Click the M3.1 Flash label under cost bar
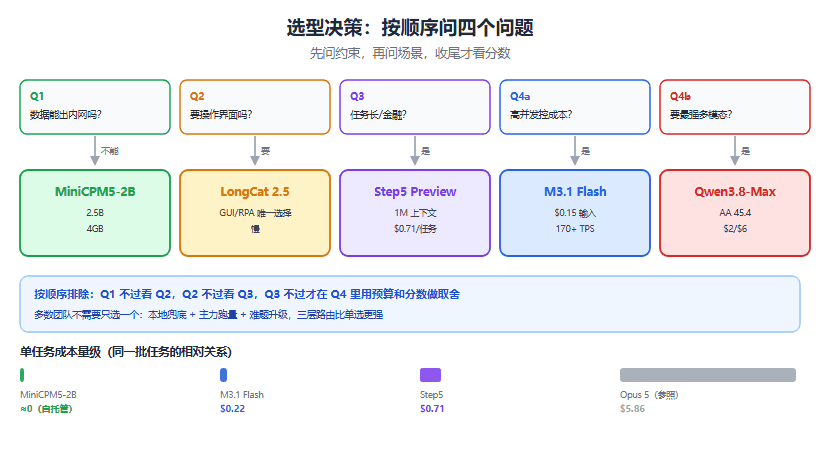 pyautogui.click(x=242, y=395)
